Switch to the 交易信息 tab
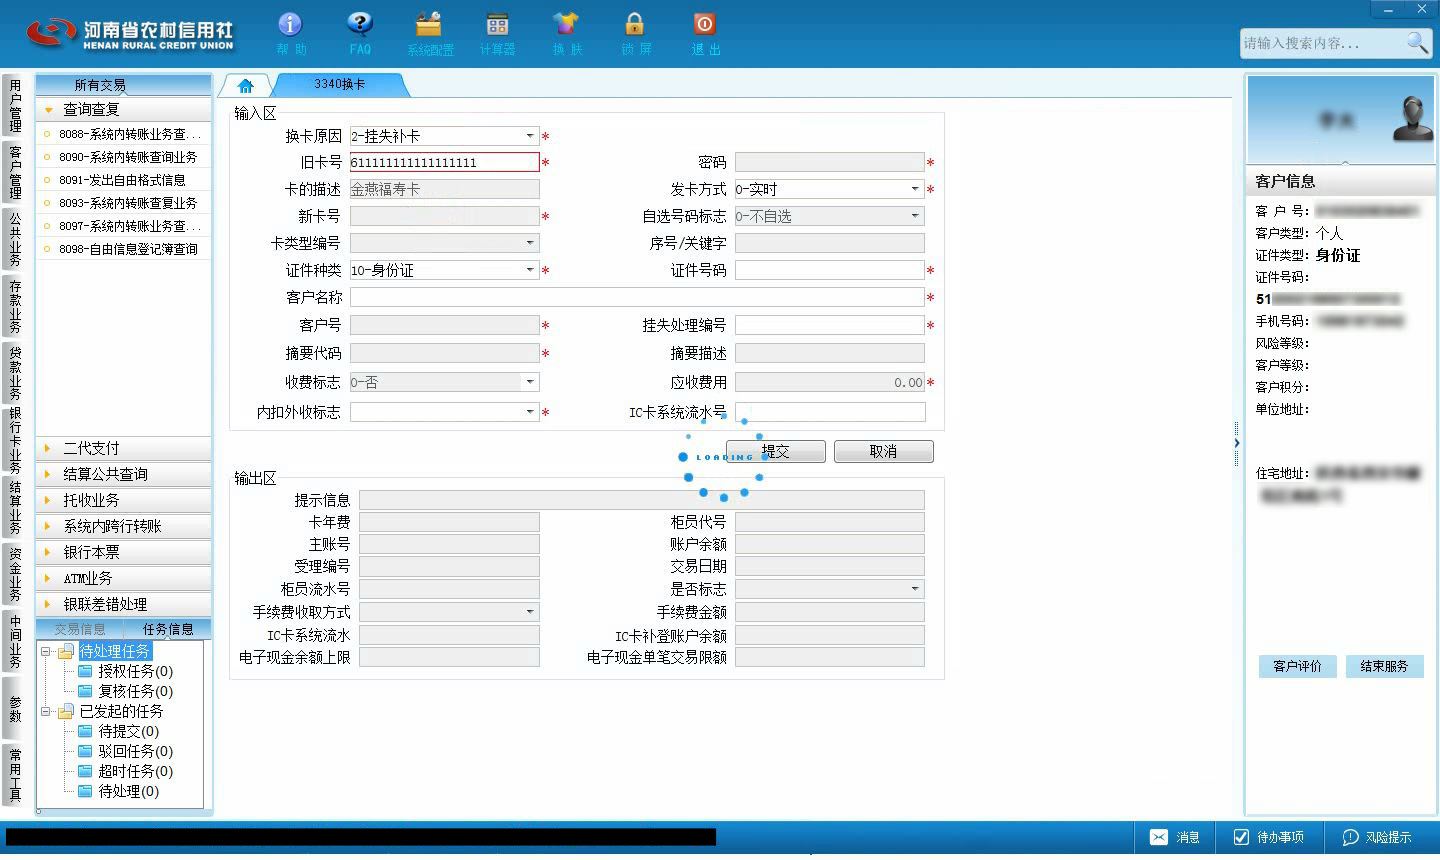Viewport: 1440px width, 860px height. click(x=80, y=629)
